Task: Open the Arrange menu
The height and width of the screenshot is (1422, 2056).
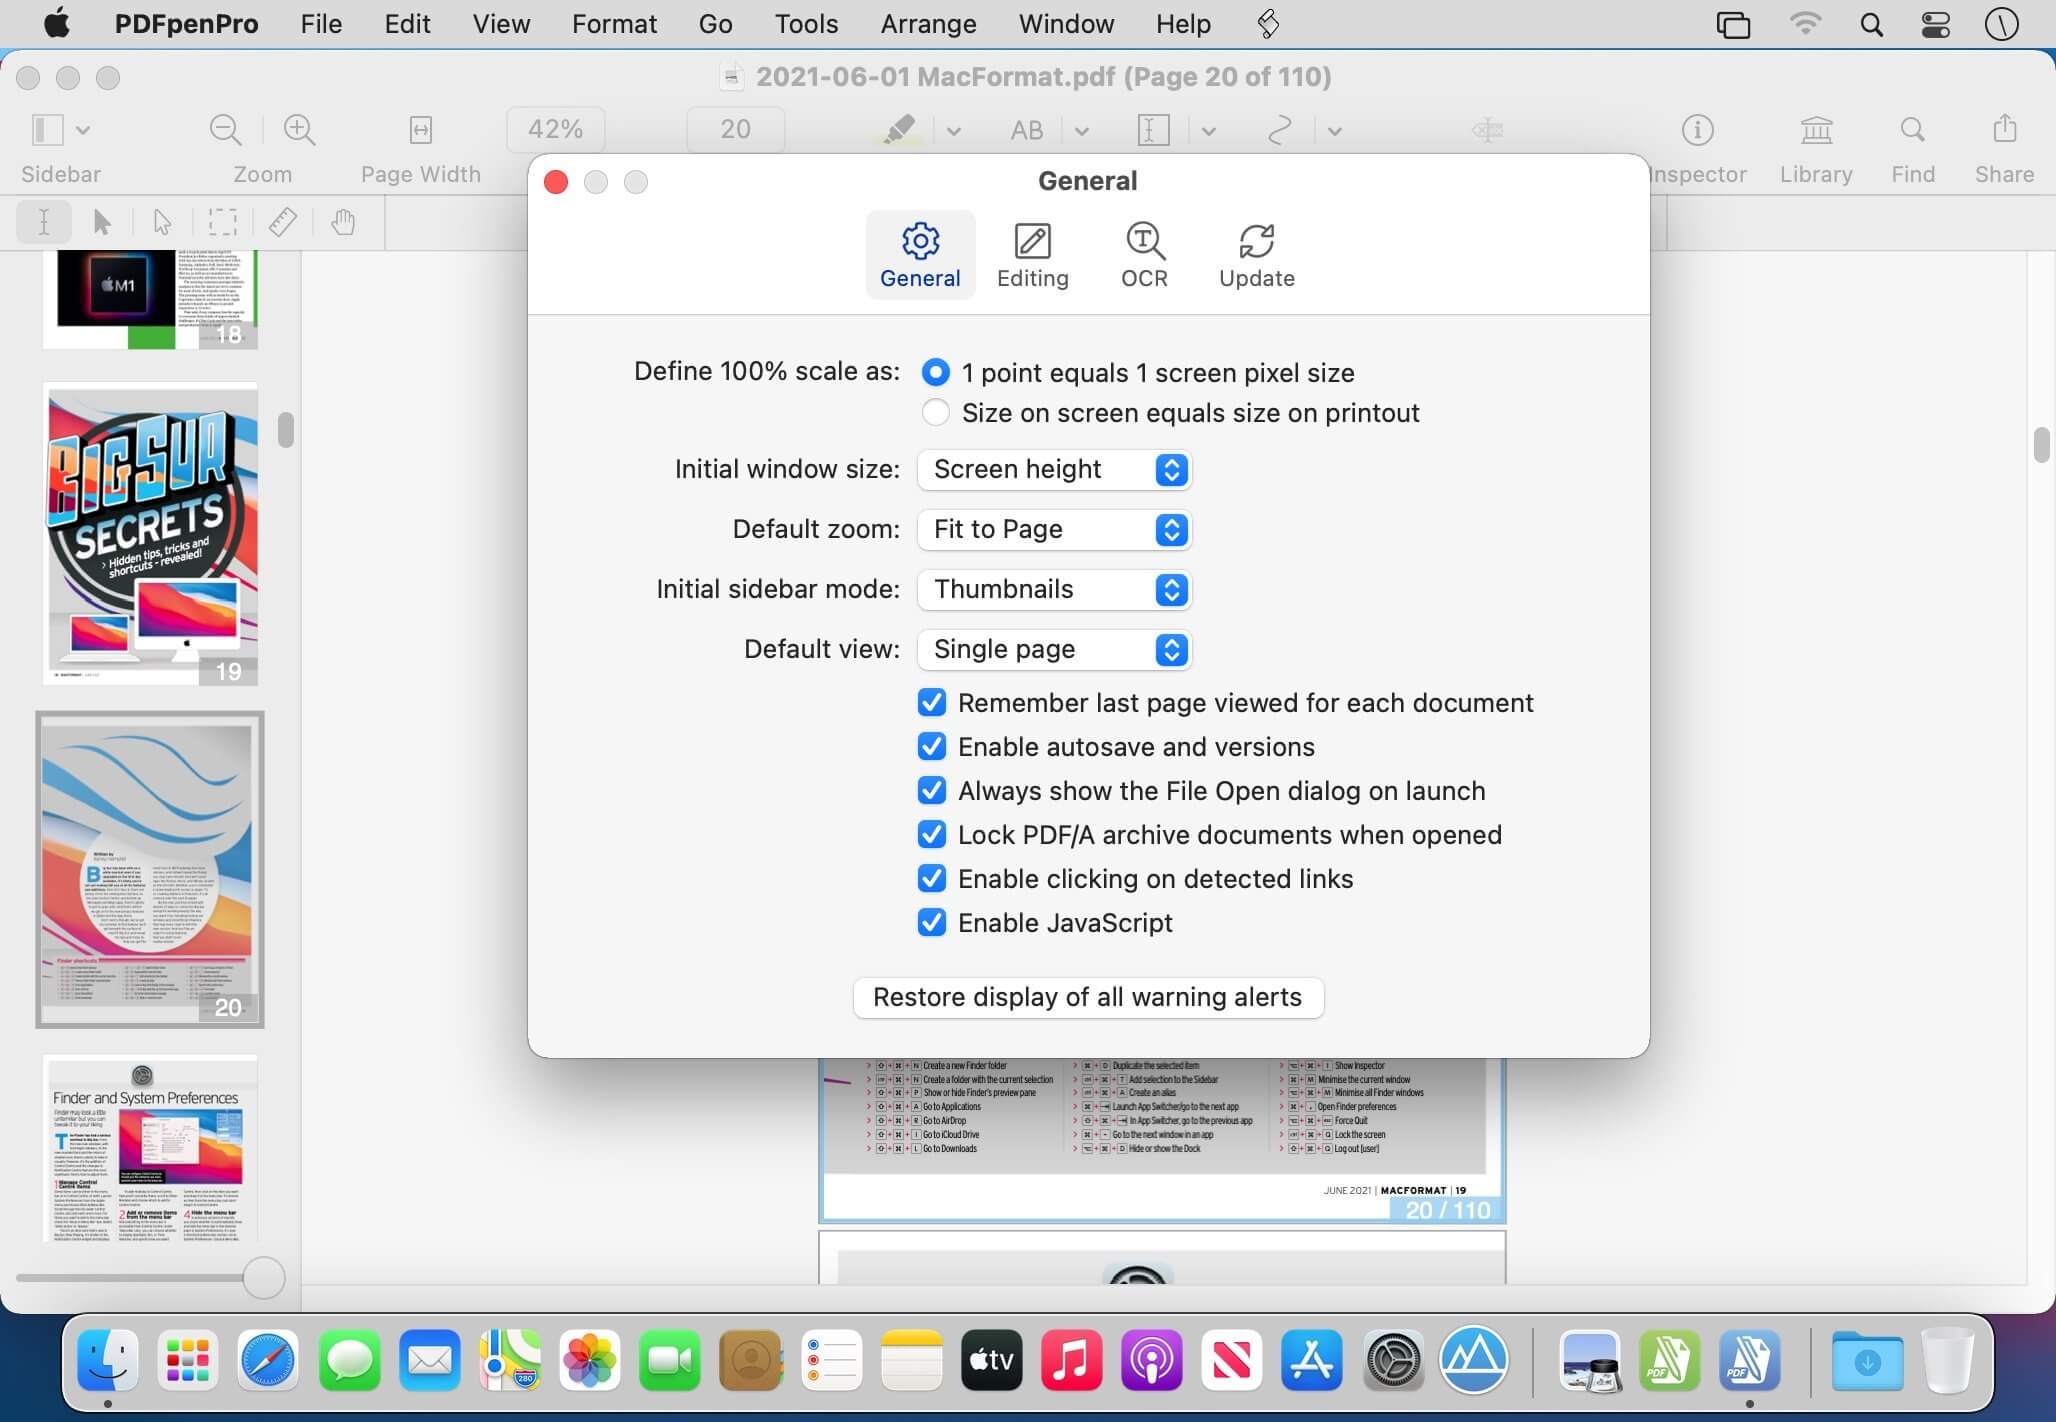Action: (x=928, y=24)
